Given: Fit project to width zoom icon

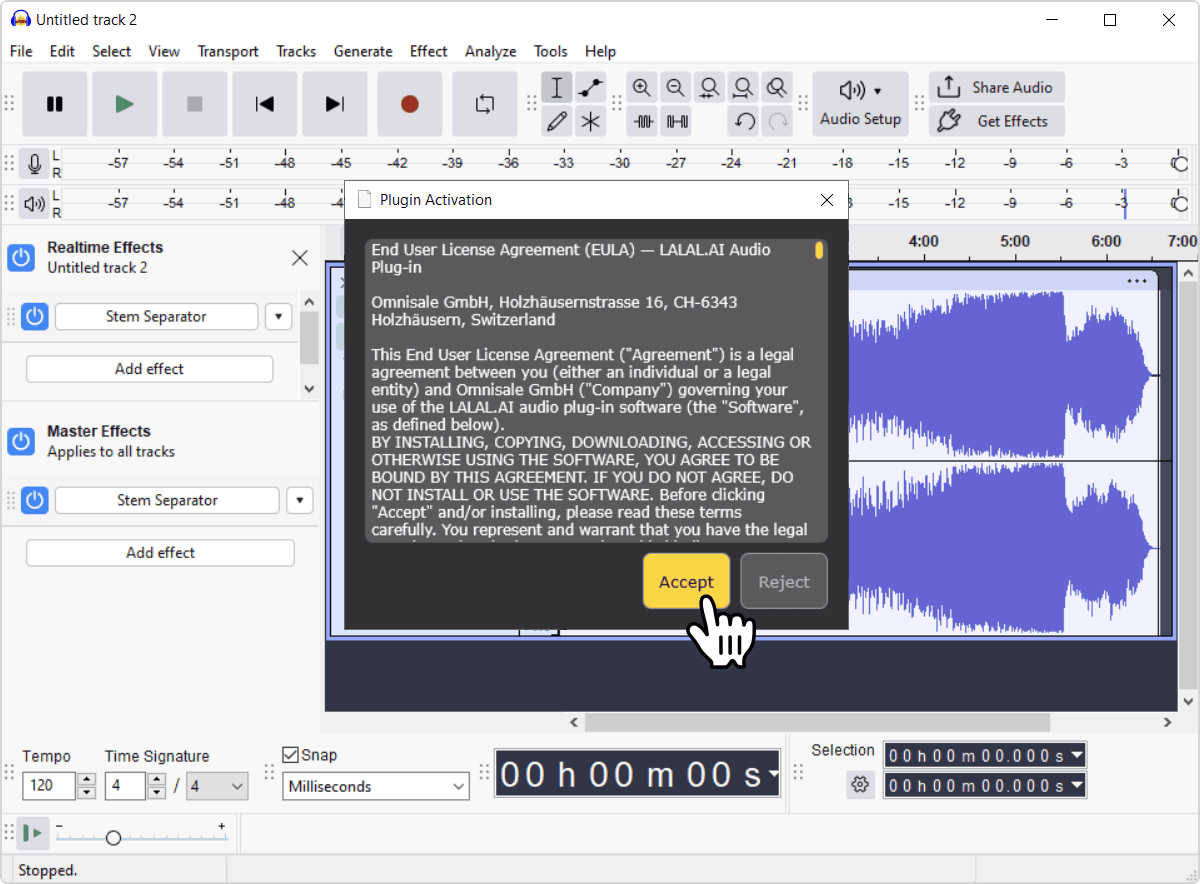Looking at the screenshot, I should 743,88.
